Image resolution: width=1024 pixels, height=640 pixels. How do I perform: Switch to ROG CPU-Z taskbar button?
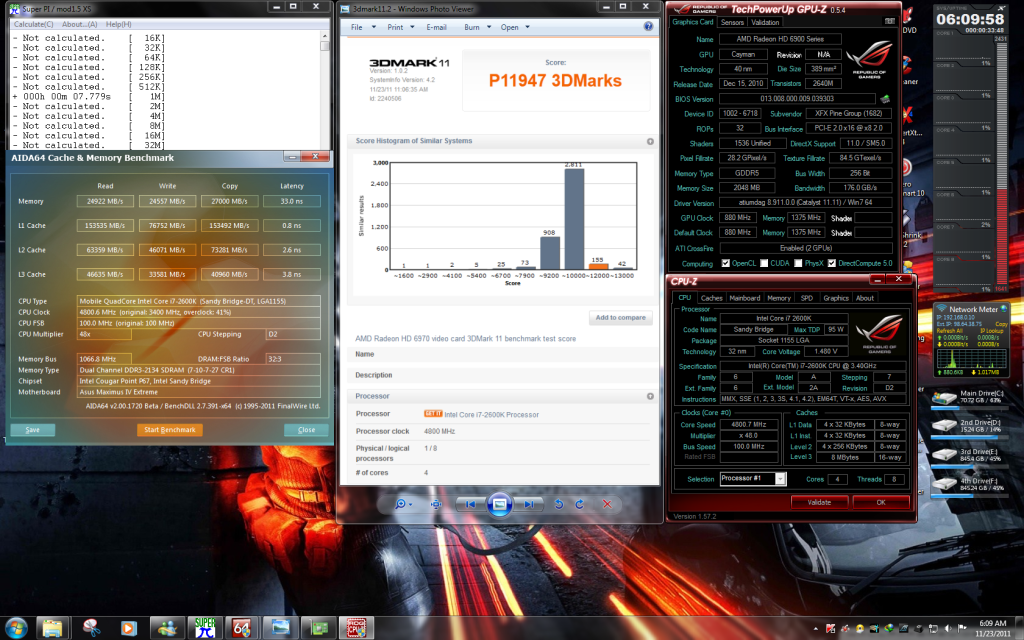356,628
